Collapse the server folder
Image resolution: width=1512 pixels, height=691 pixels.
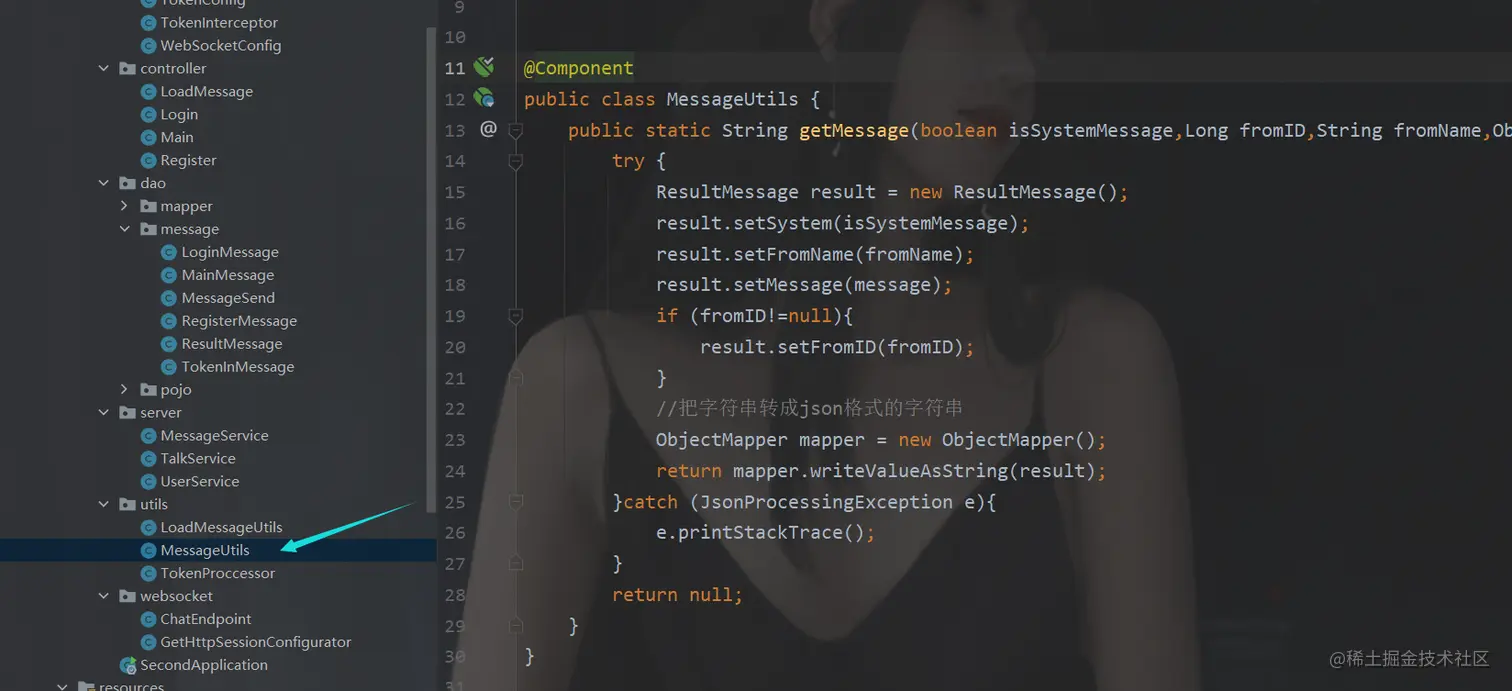(x=104, y=412)
